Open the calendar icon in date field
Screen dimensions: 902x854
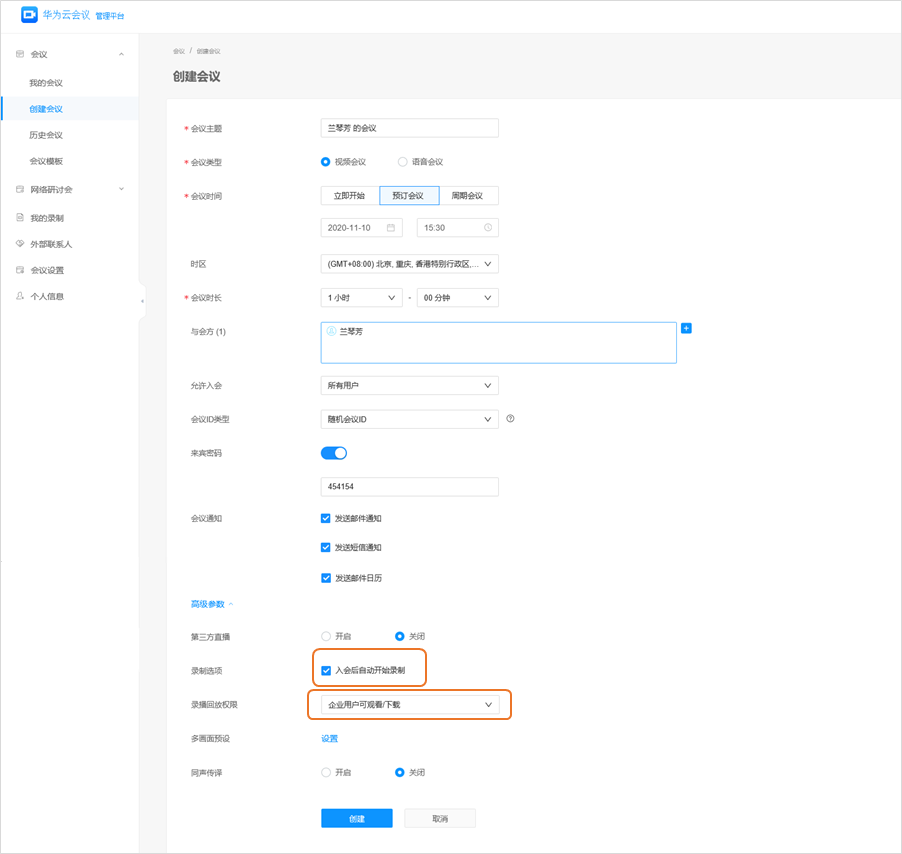pyautogui.click(x=391, y=228)
